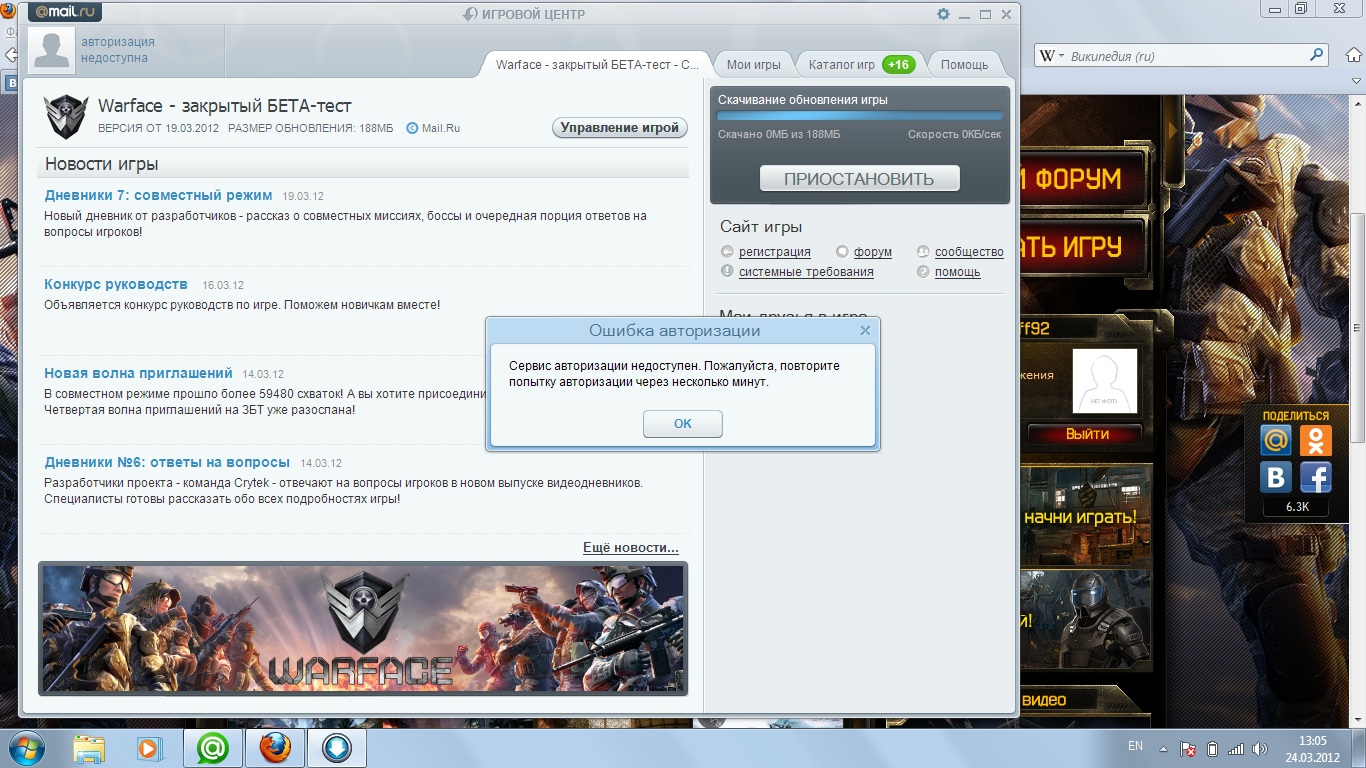1366x768 pixels.
Task: Focus the Википедия search field in Firefox
Action: [x=1185, y=56]
